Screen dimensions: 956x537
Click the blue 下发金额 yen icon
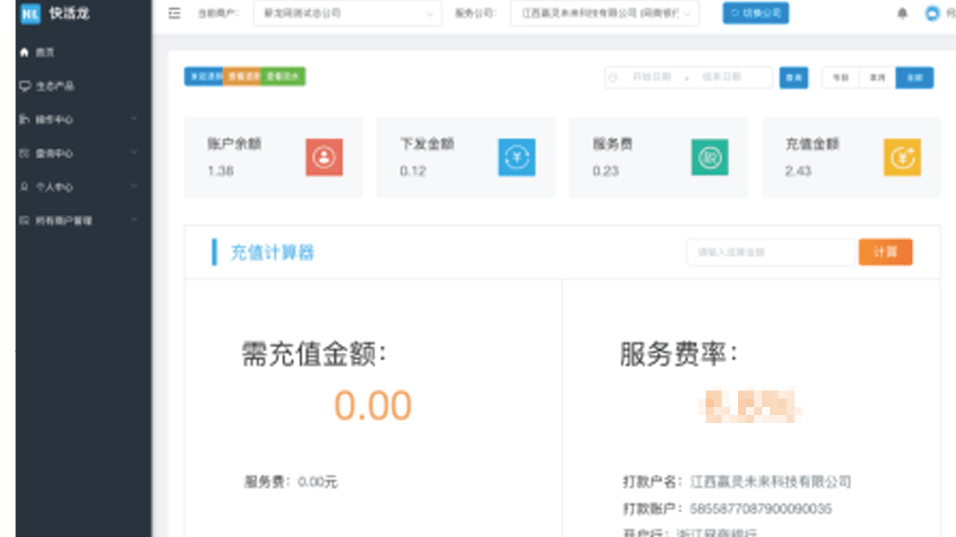(516, 157)
